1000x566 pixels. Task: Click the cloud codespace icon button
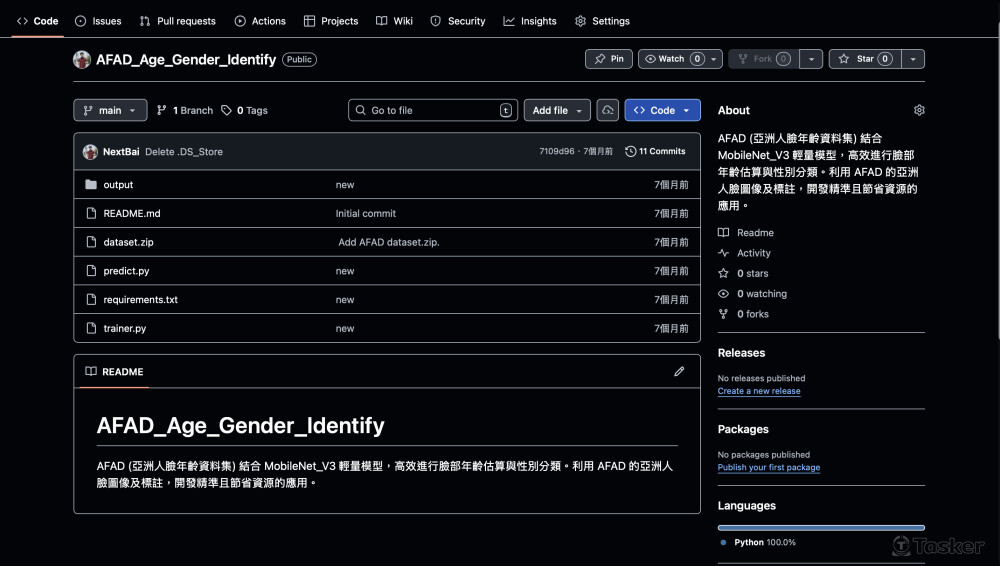coord(608,110)
